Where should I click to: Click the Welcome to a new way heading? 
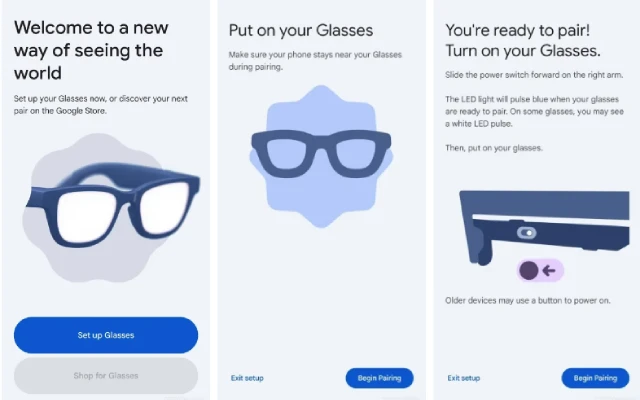click(x=91, y=50)
